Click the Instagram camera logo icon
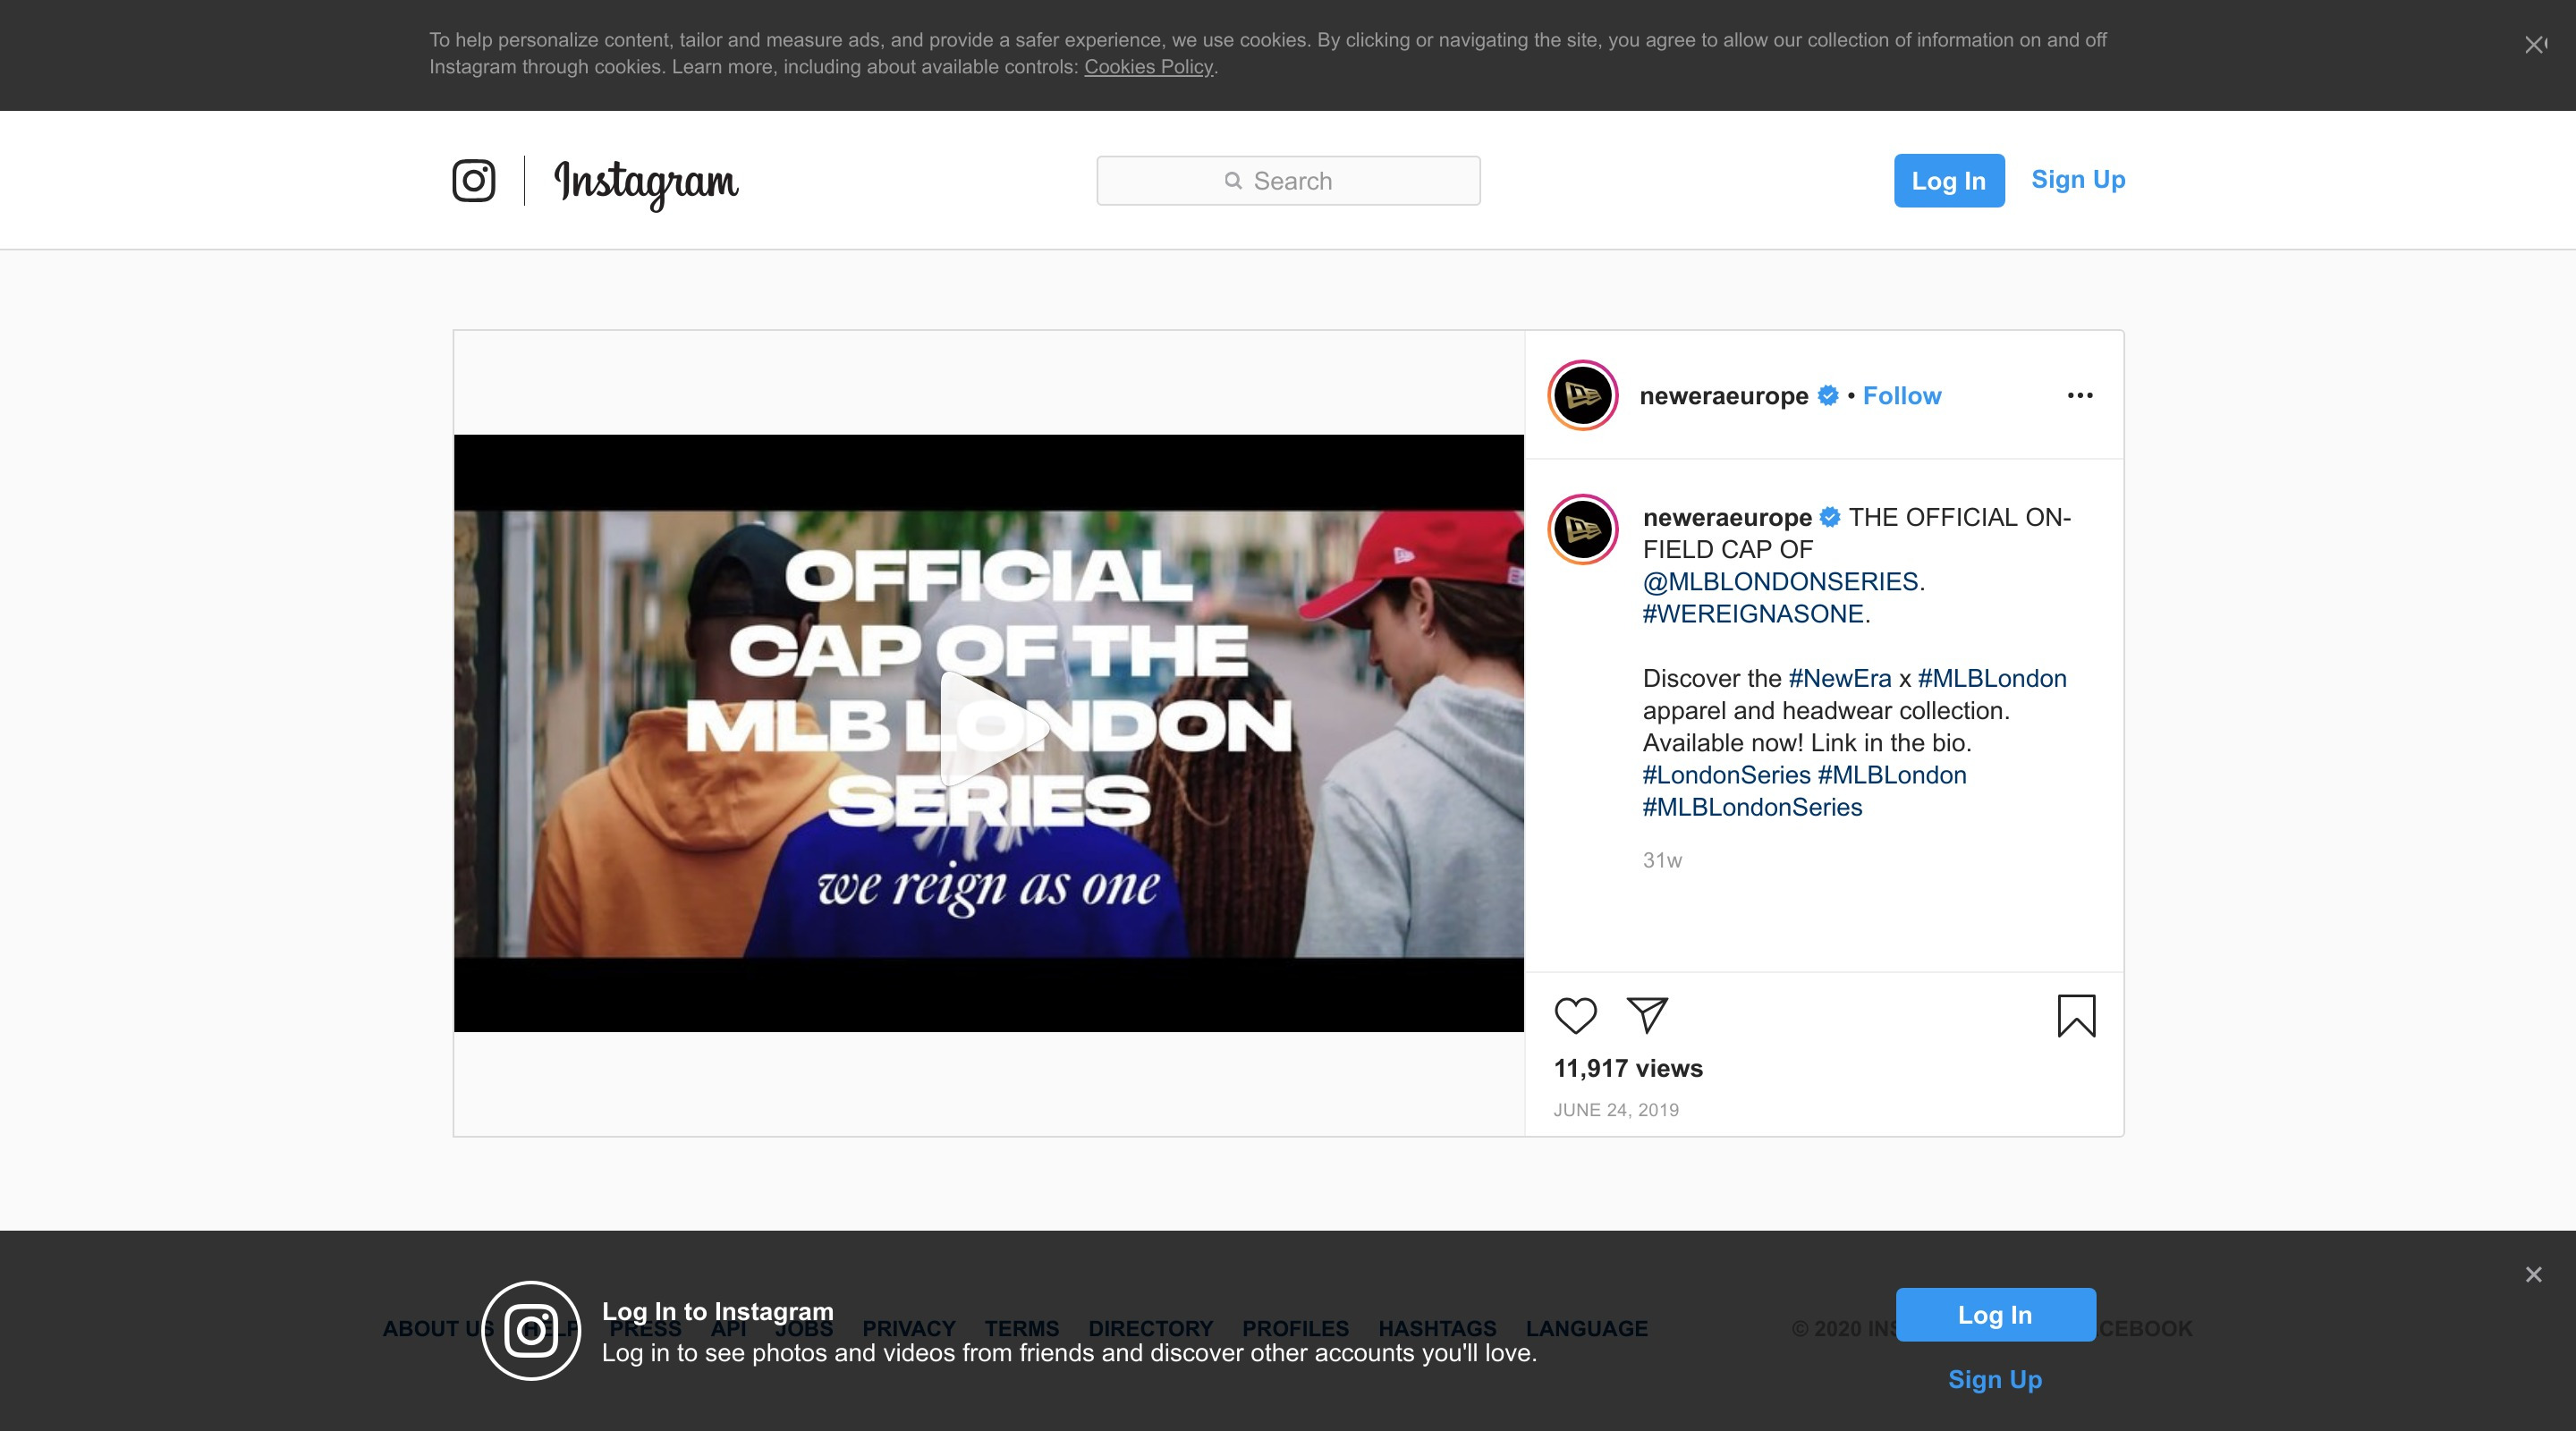This screenshot has width=2576, height=1431. point(473,181)
